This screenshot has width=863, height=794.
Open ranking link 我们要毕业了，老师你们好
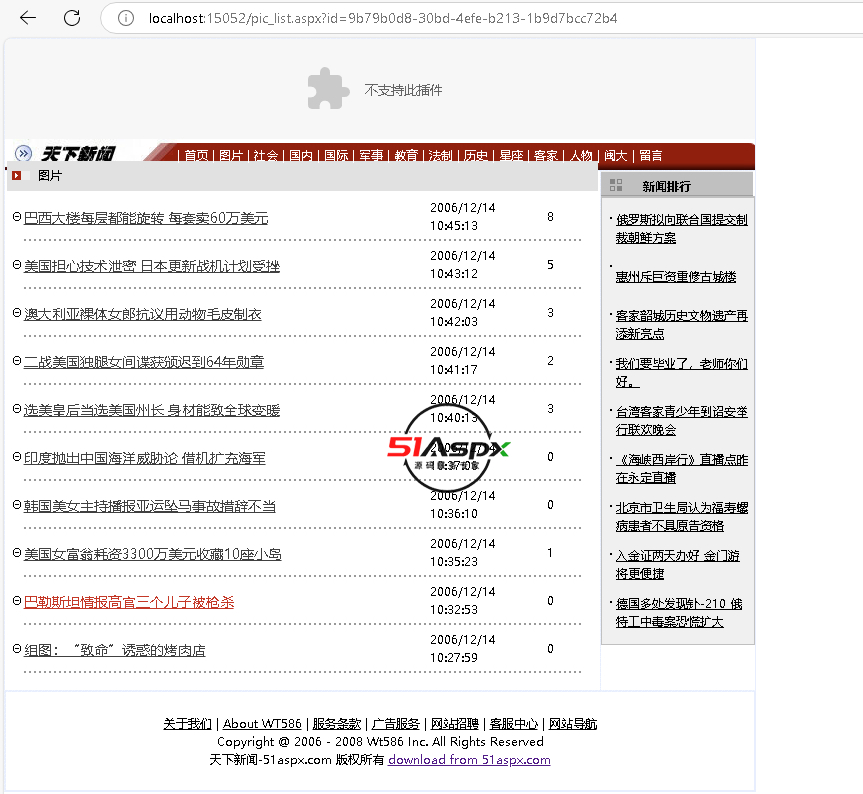click(x=681, y=373)
